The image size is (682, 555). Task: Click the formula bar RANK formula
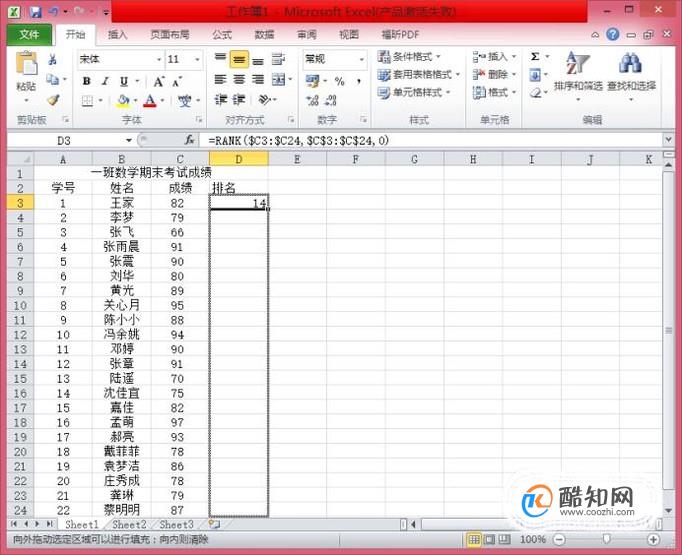pos(298,140)
